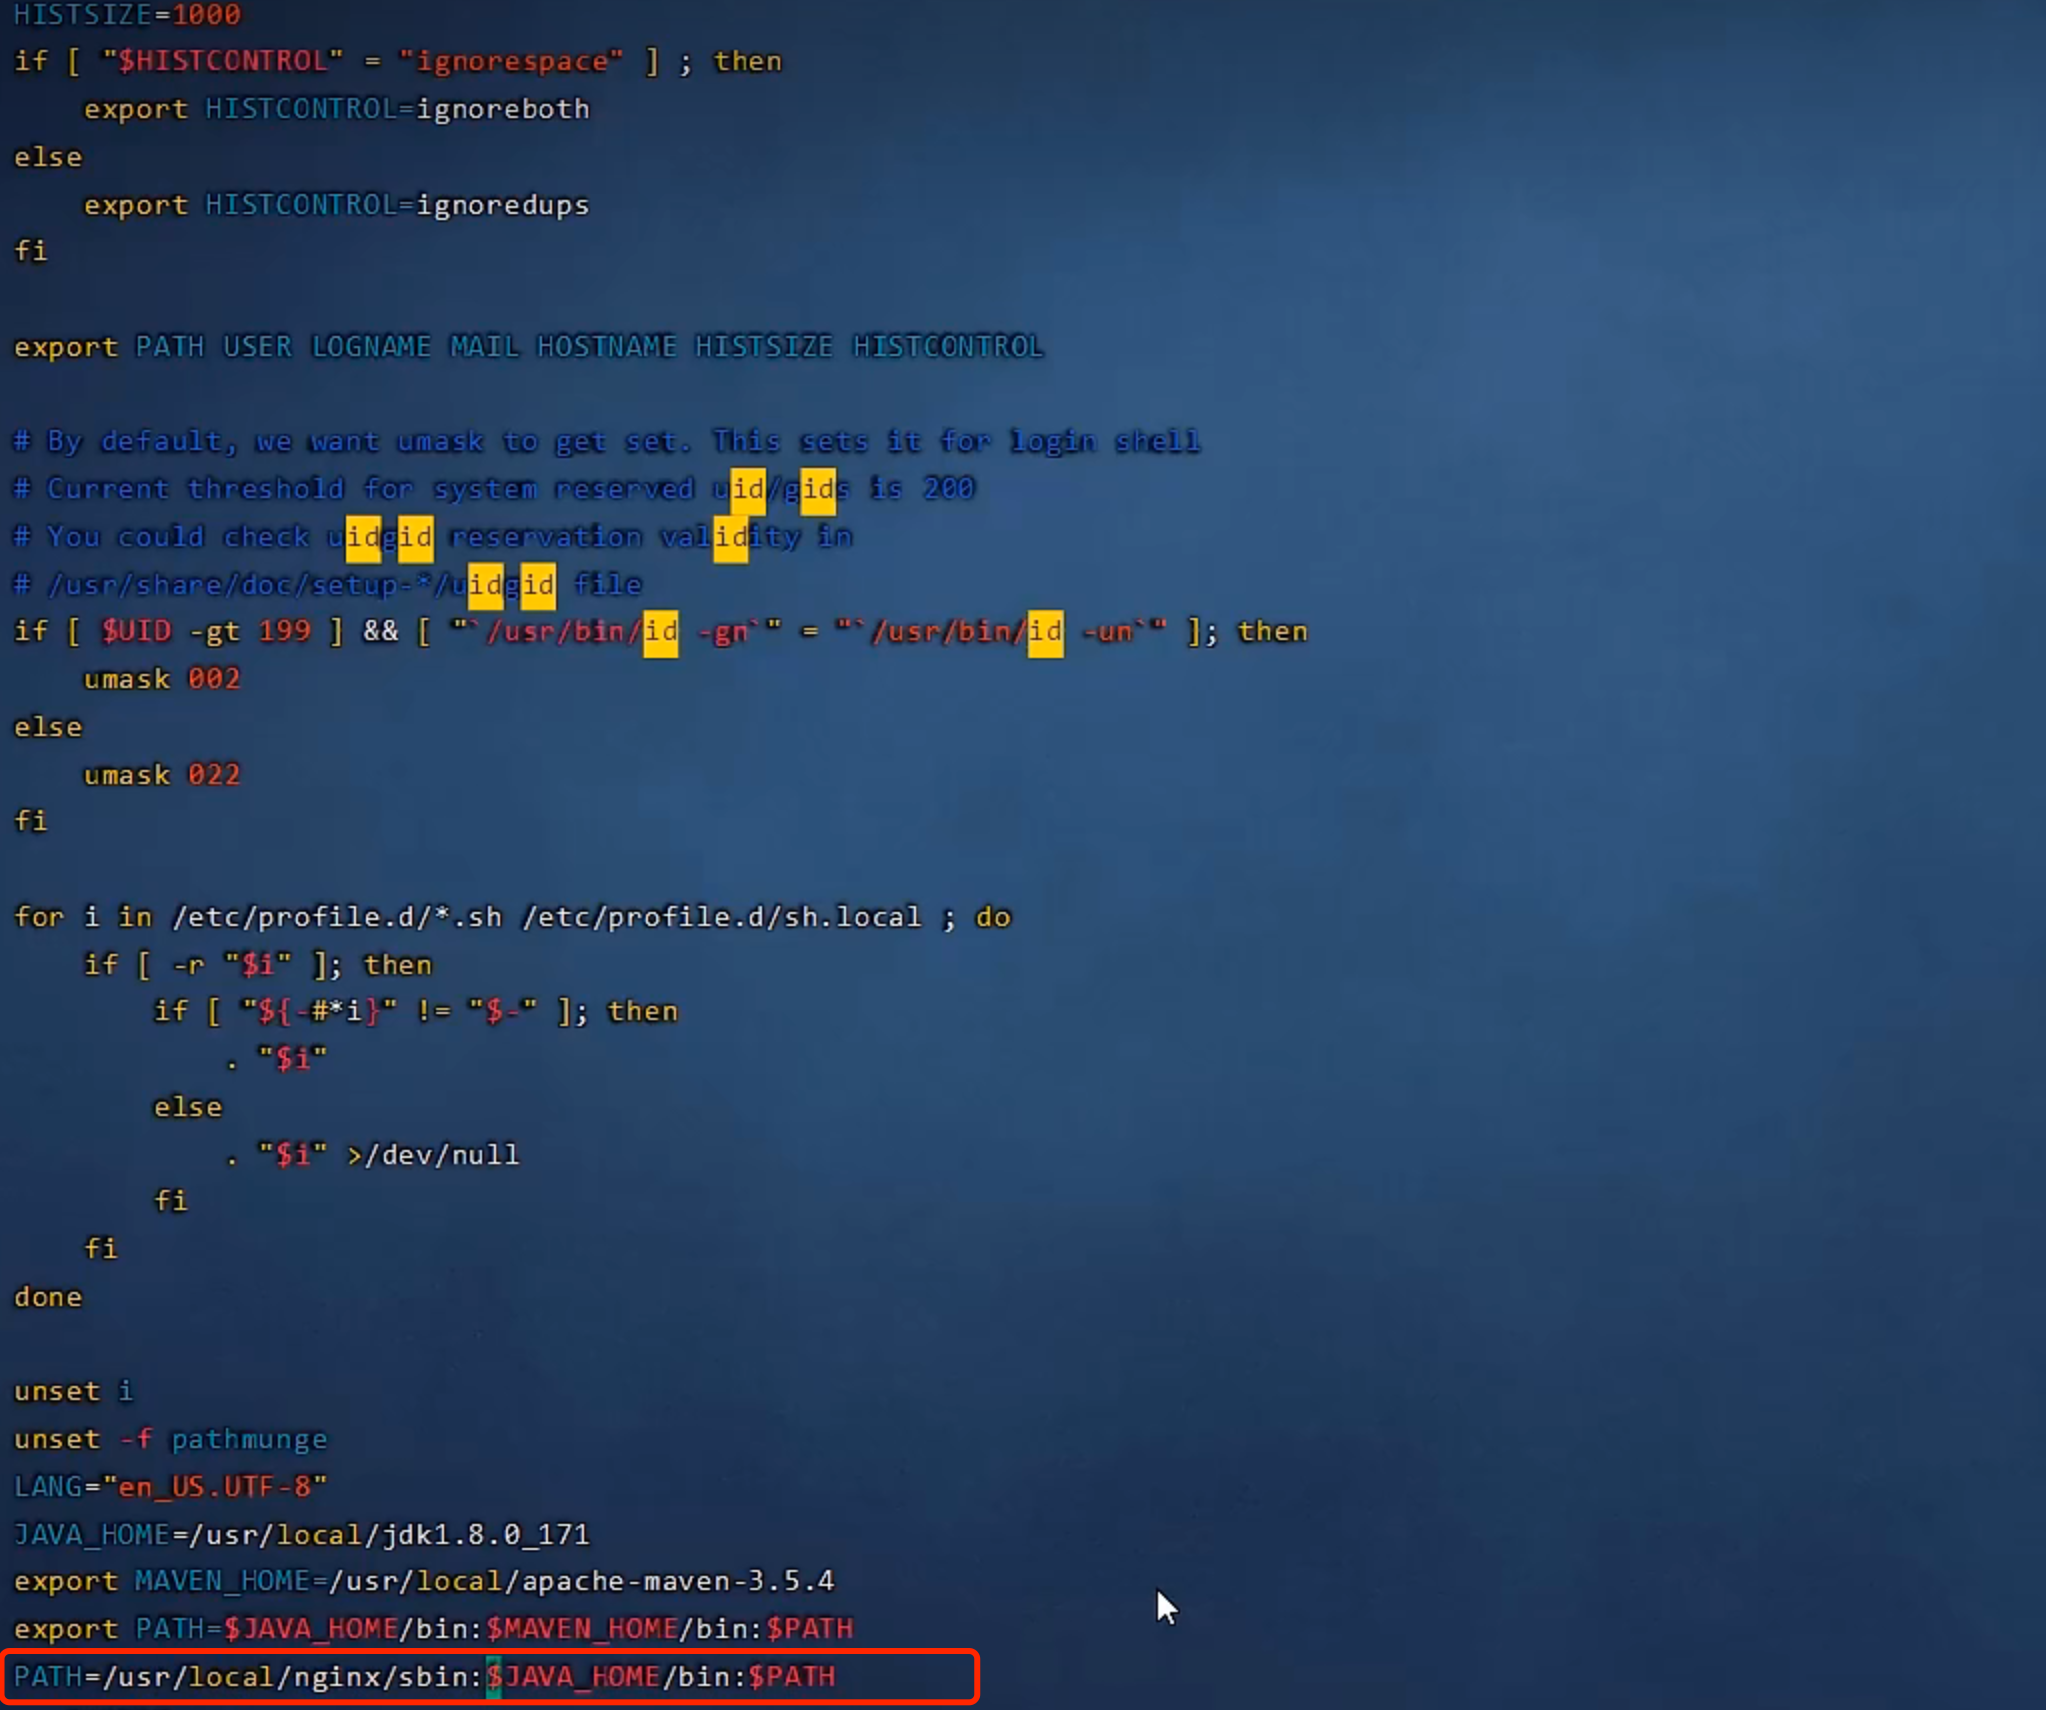Click the export HISTCONTROL=ignoreboth text

[335, 108]
